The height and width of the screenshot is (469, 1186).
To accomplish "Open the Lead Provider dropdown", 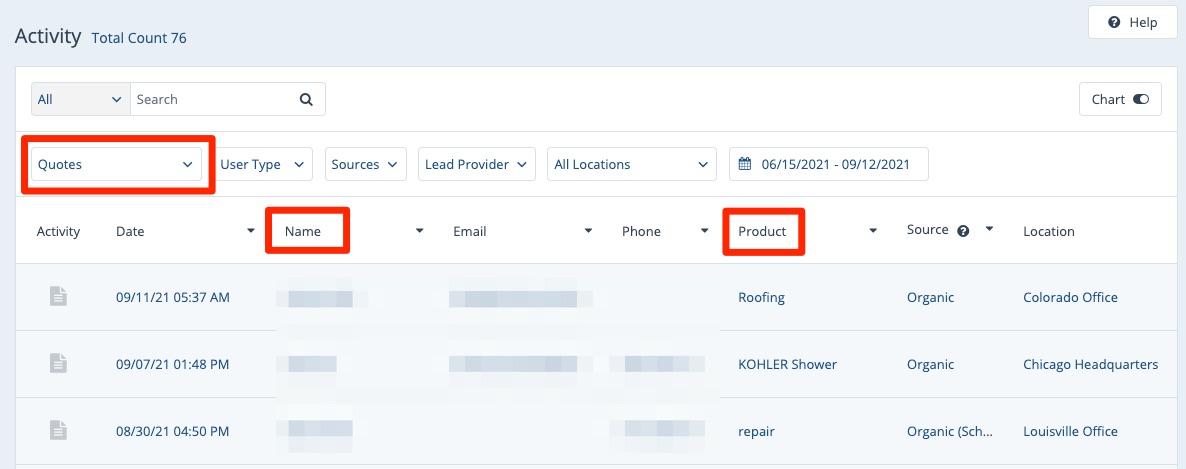I will coord(476,165).
